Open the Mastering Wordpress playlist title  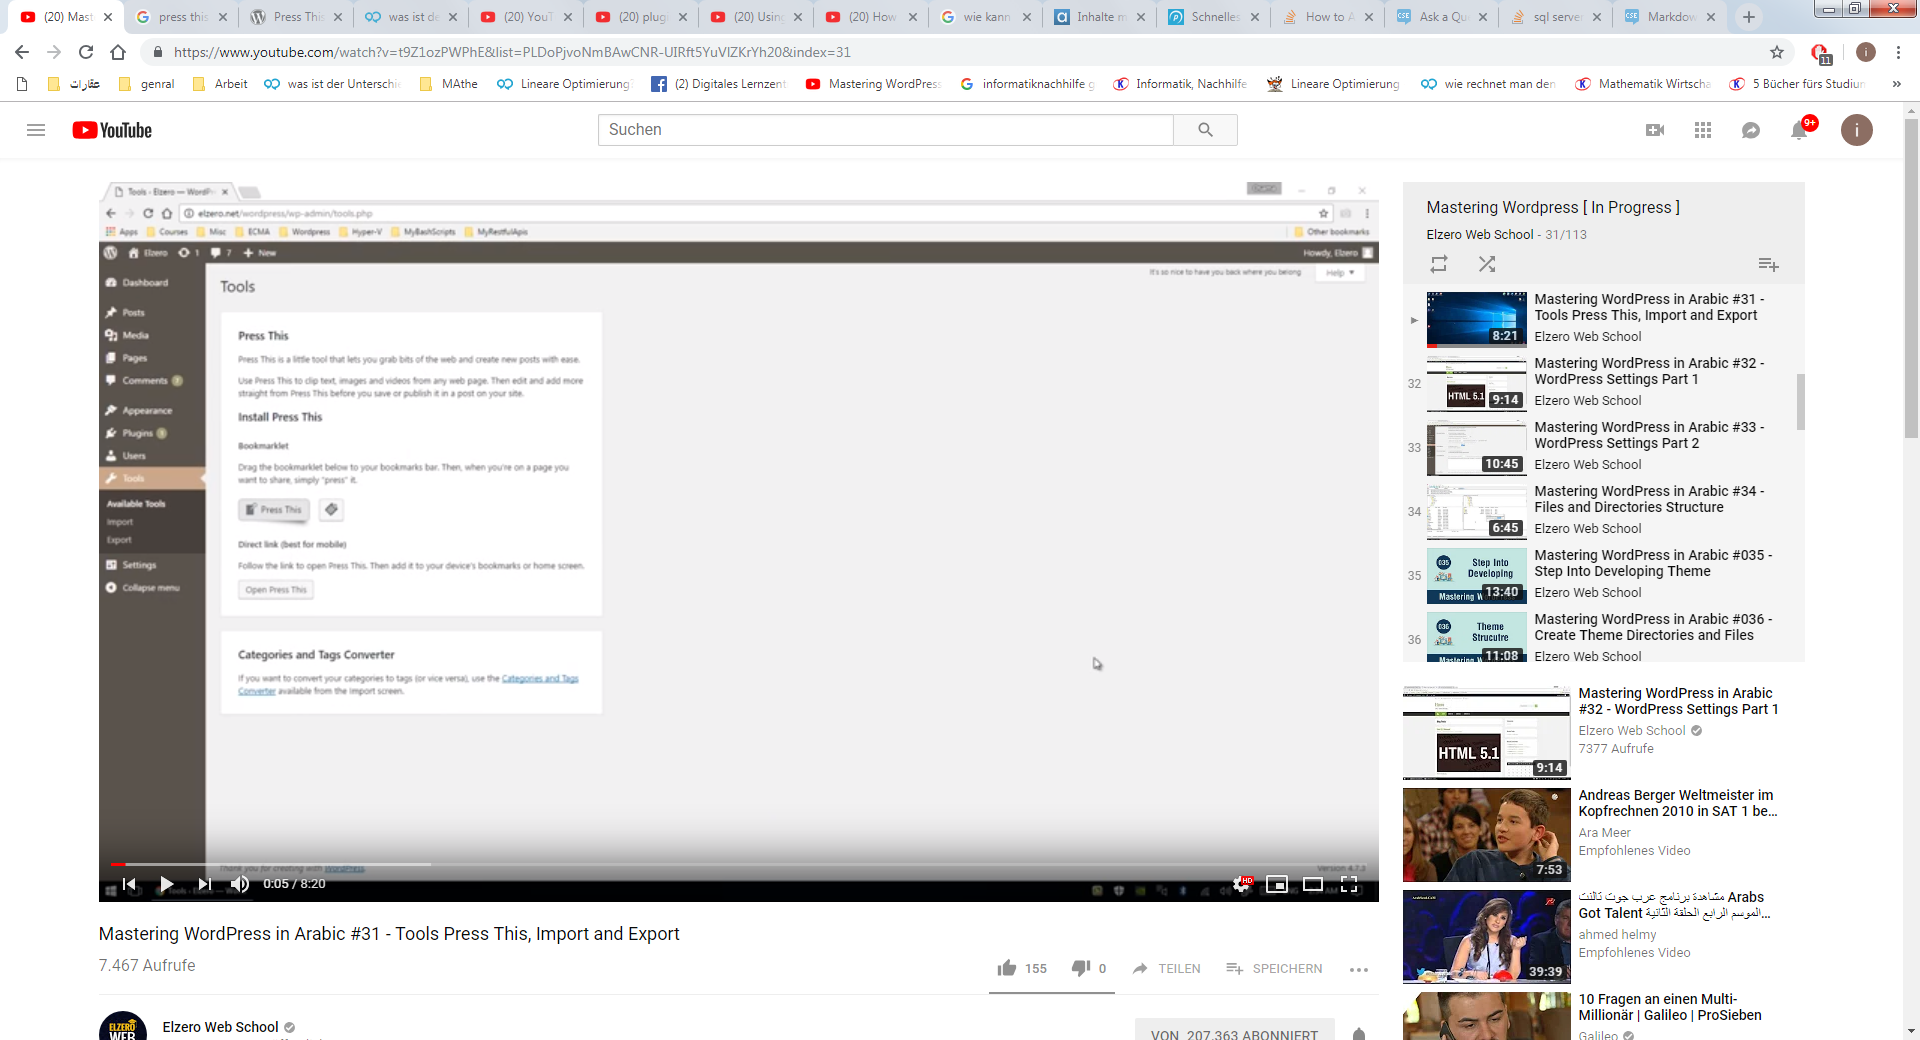click(x=1553, y=207)
